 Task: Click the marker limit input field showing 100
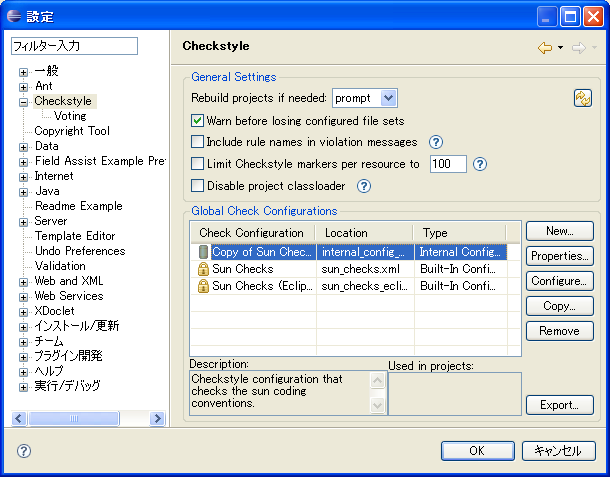click(x=447, y=164)
